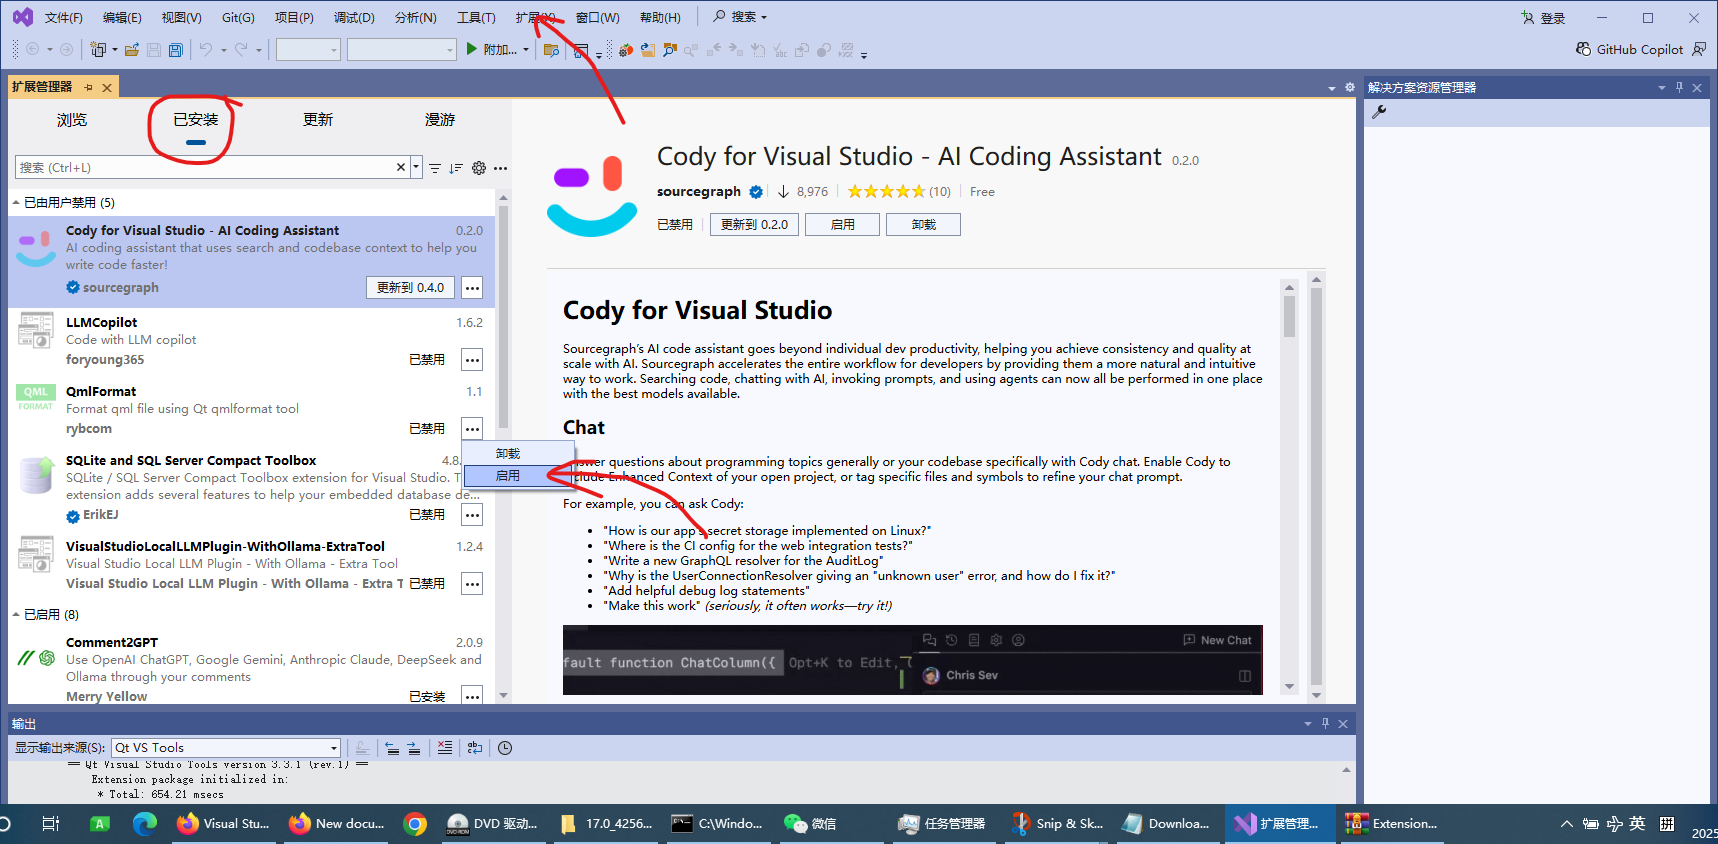Viewport: 1718px width, 844px height.
Task: Open the Attach button dropdown arrow
Action: 526,49
